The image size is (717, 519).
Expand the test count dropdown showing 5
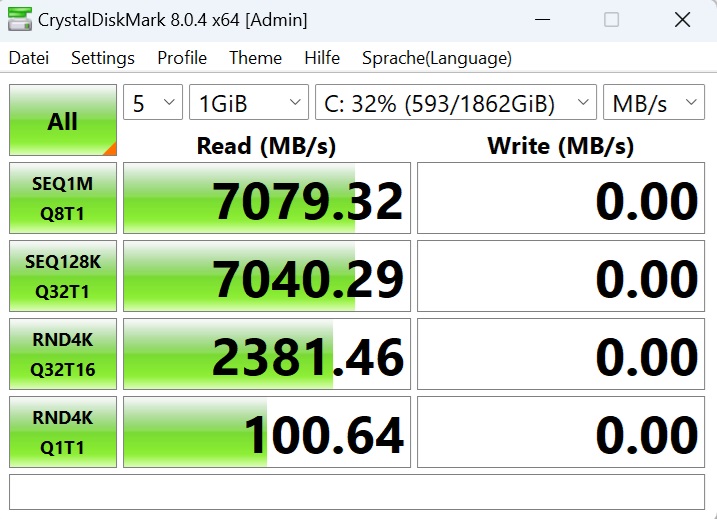153,102
